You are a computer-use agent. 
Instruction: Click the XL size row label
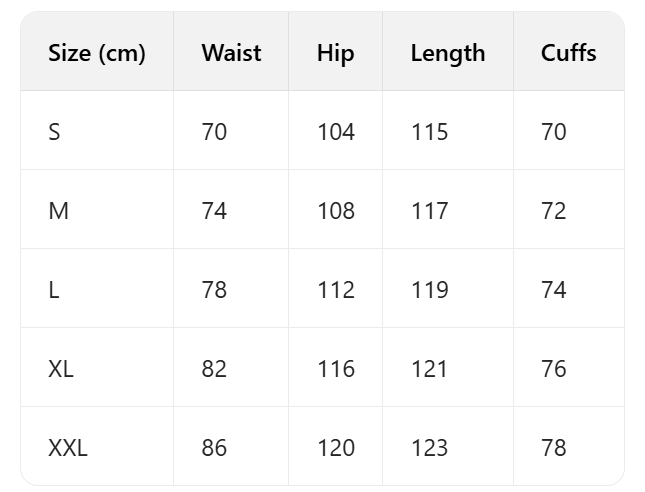pyautogui.click(x=61, y=369)
